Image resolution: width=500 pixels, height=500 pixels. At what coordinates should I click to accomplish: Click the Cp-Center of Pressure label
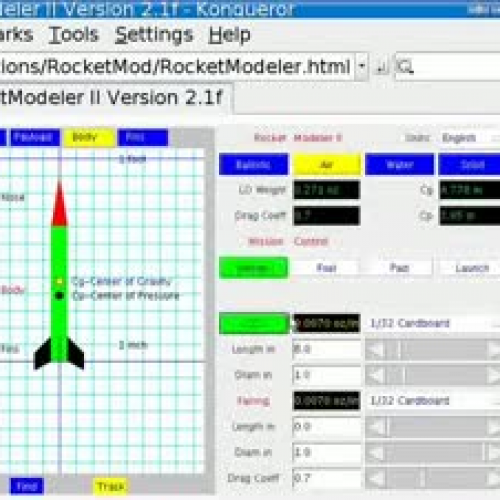[x=126, y=296]
